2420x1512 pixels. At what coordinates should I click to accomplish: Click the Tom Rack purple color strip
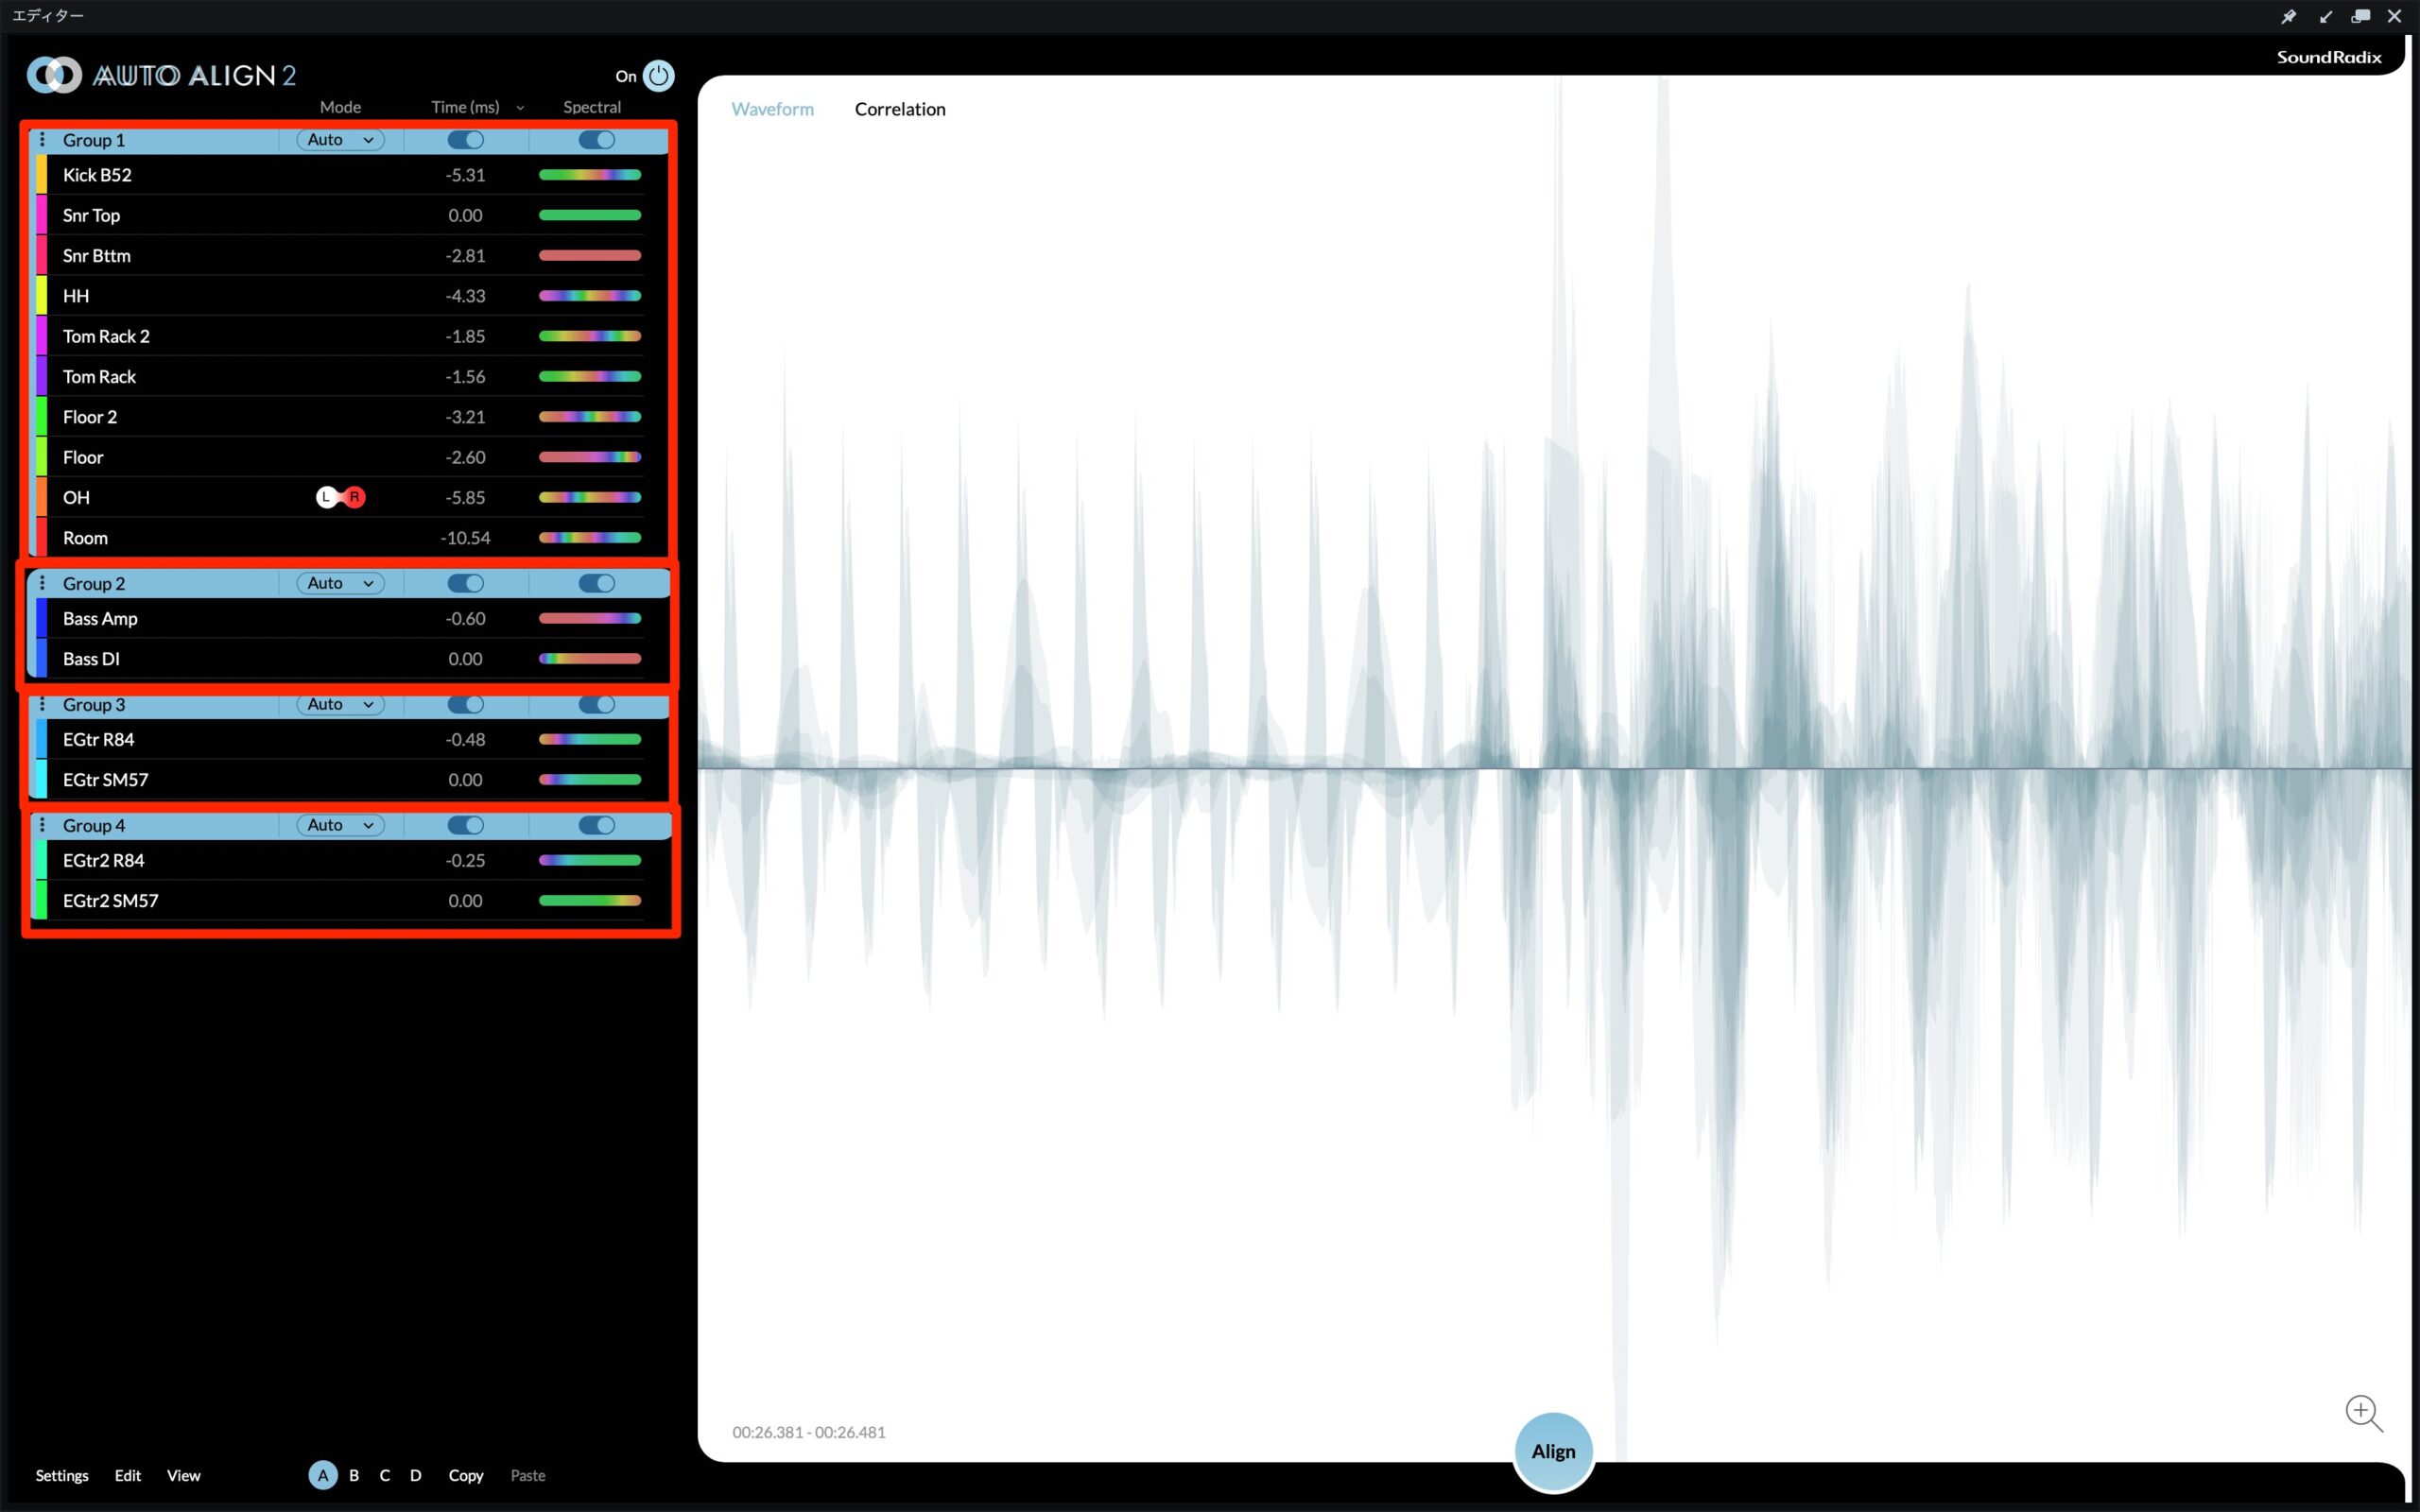41,377
